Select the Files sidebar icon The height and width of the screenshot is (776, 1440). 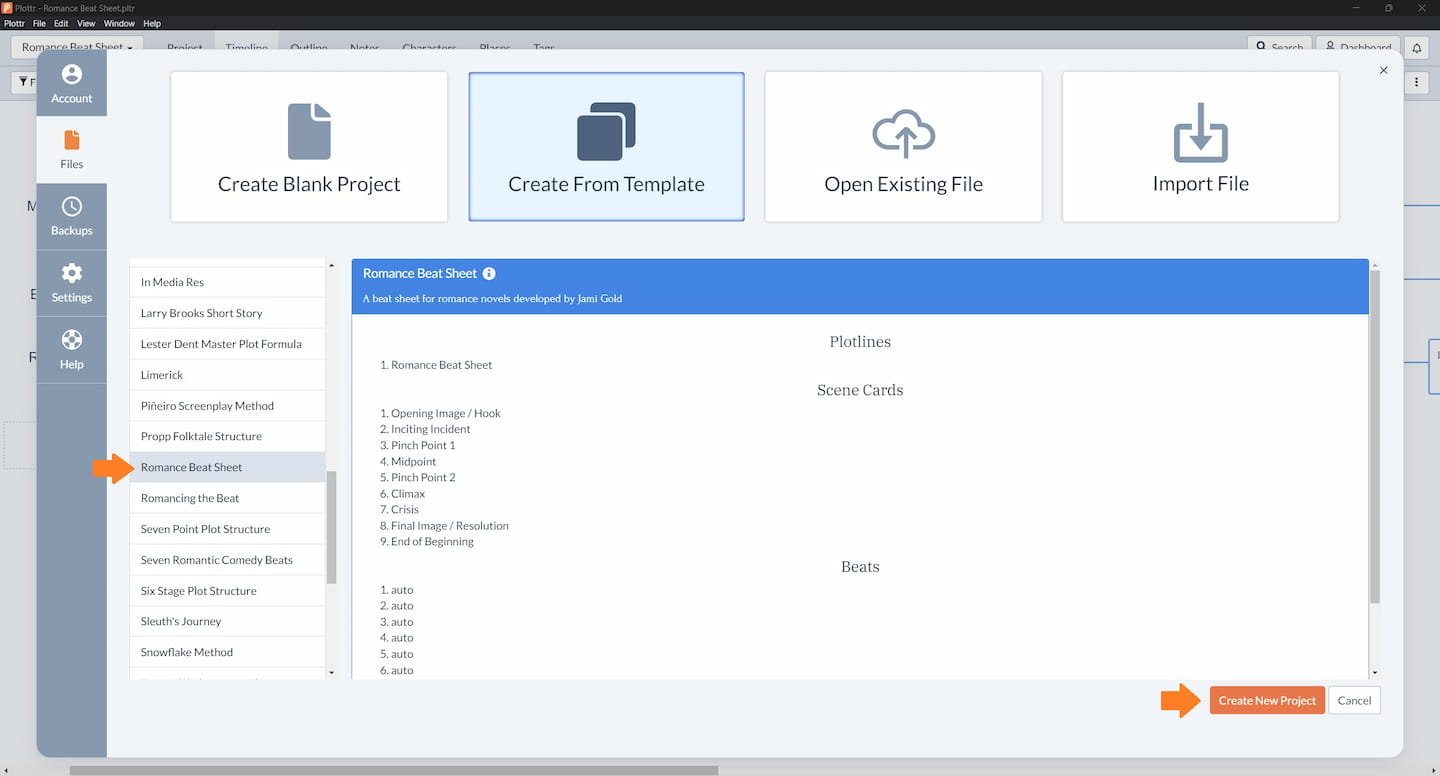pyautogui.click(x=71, y=150)
